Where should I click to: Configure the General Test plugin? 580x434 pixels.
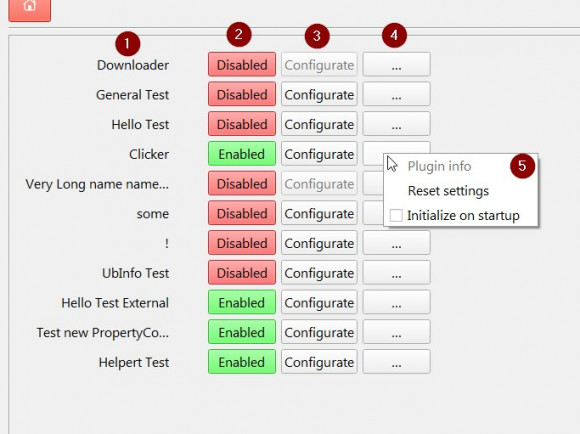(319, 94)
